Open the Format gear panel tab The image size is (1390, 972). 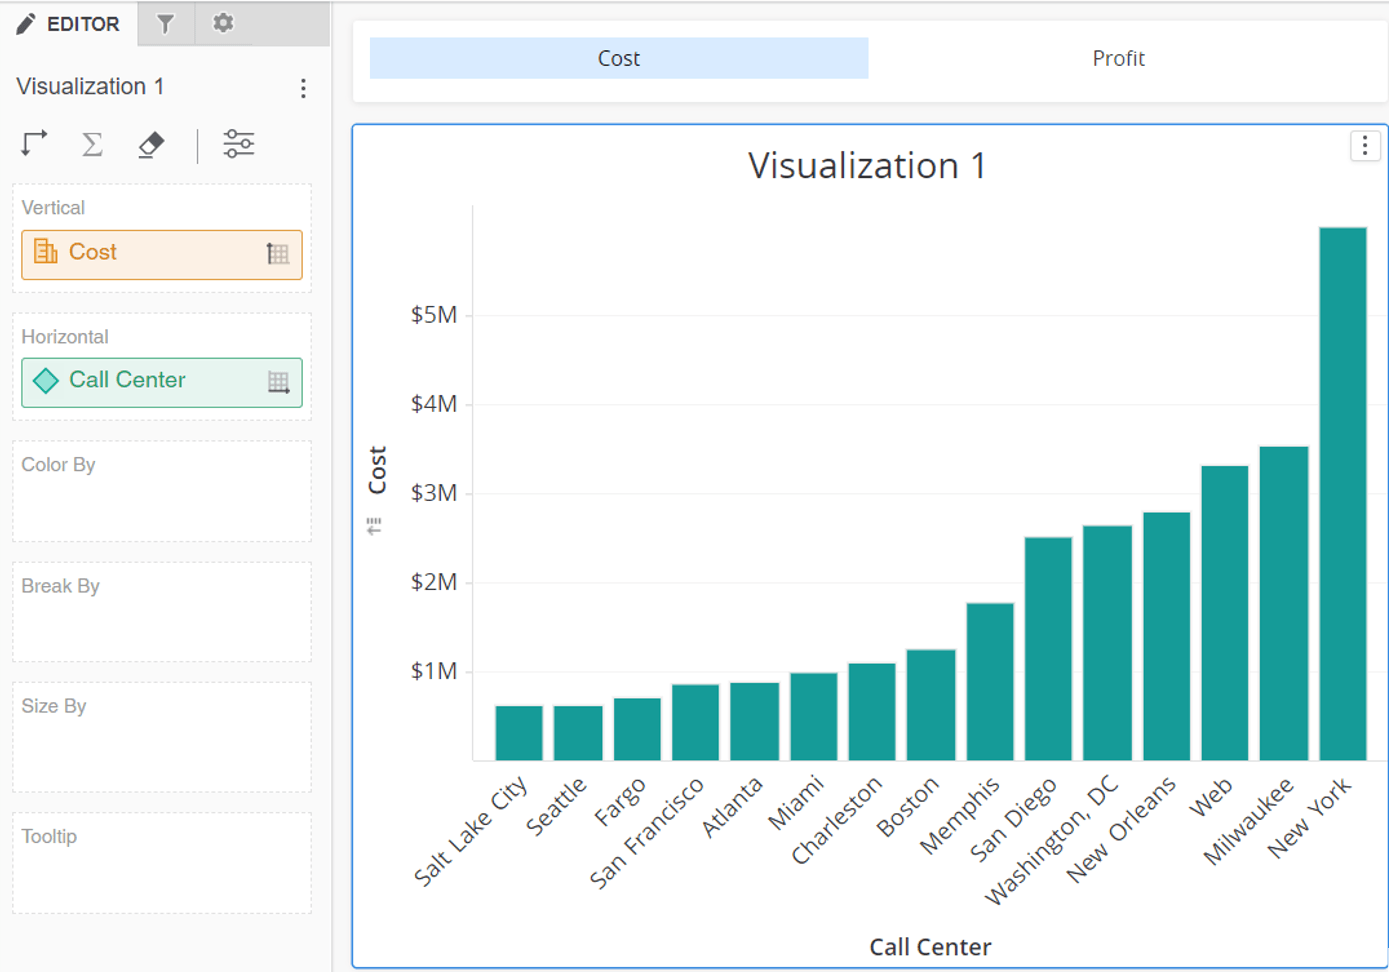coord(223,23)
